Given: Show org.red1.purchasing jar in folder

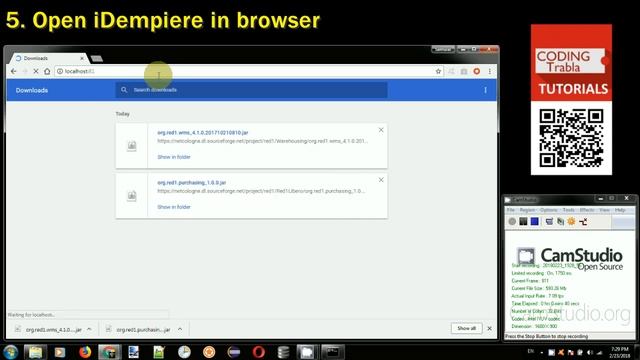Looking at the screenshot, I should click(x=174, y=207).
